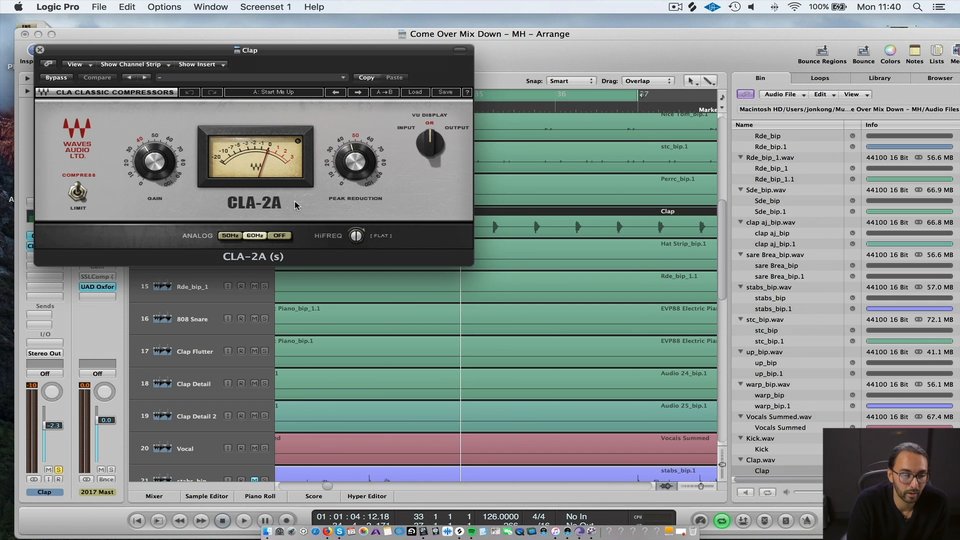This screenshot has width=960, height=540.
Task: Click the plugin redo arrow
Action: pos(212,92)
